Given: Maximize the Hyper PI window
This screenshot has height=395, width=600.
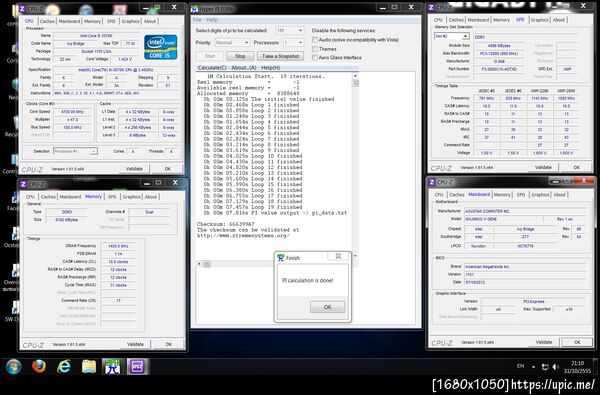Looking at the screenshot, I should (394, 7).
